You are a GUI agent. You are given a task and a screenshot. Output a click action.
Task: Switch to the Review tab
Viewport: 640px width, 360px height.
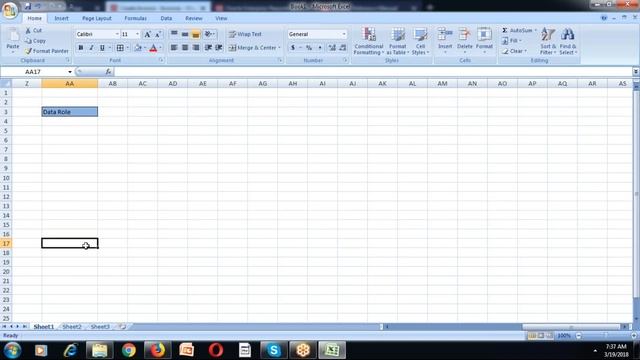click(x=193, y=18)
